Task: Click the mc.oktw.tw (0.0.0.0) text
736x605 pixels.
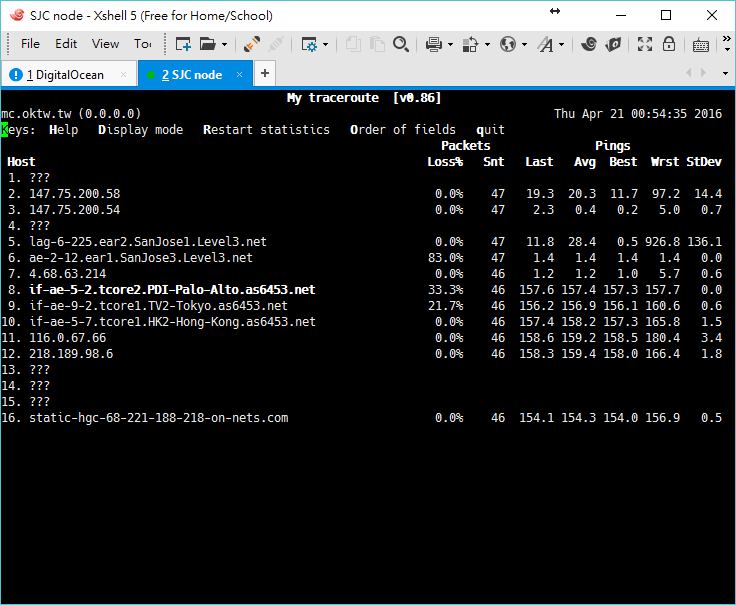Action: 71,114
